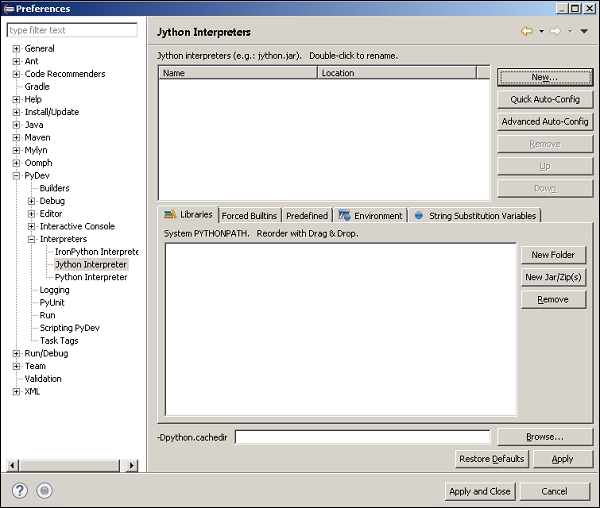
Task: Click the -Dpython.cachedir text field
Action: click(x=362, y=437)
